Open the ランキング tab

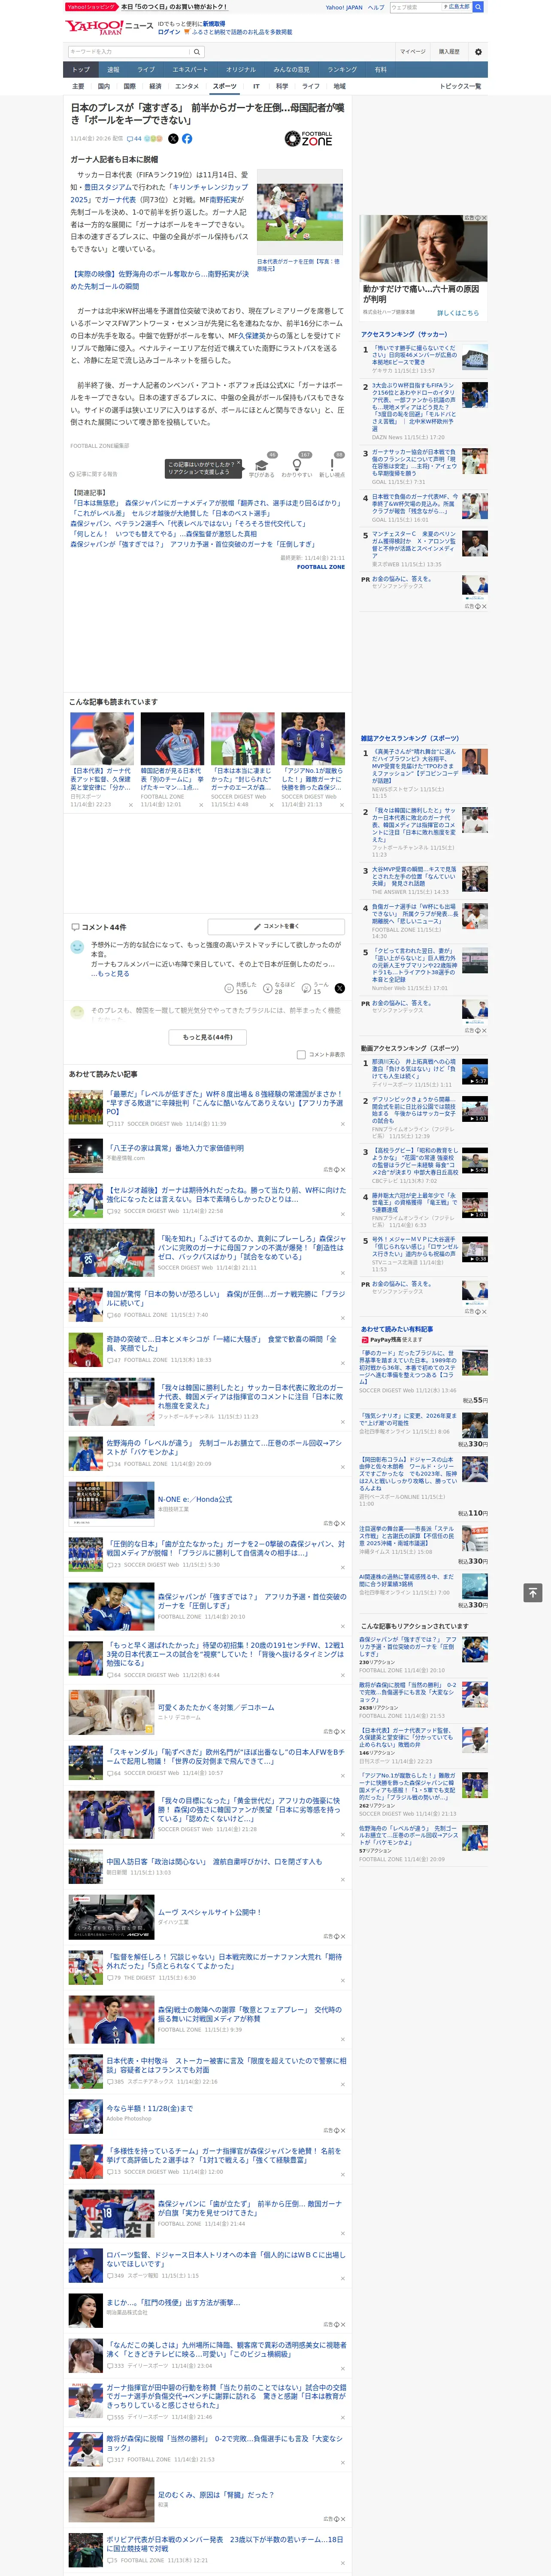tap(342, 70)
